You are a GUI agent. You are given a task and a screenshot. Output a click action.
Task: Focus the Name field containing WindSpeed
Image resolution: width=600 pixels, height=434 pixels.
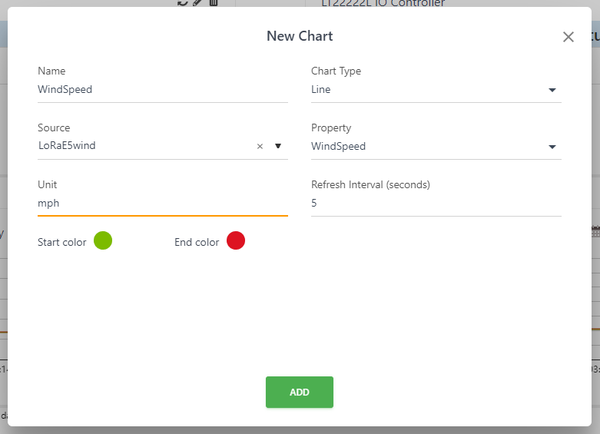[x=160, y=89]
